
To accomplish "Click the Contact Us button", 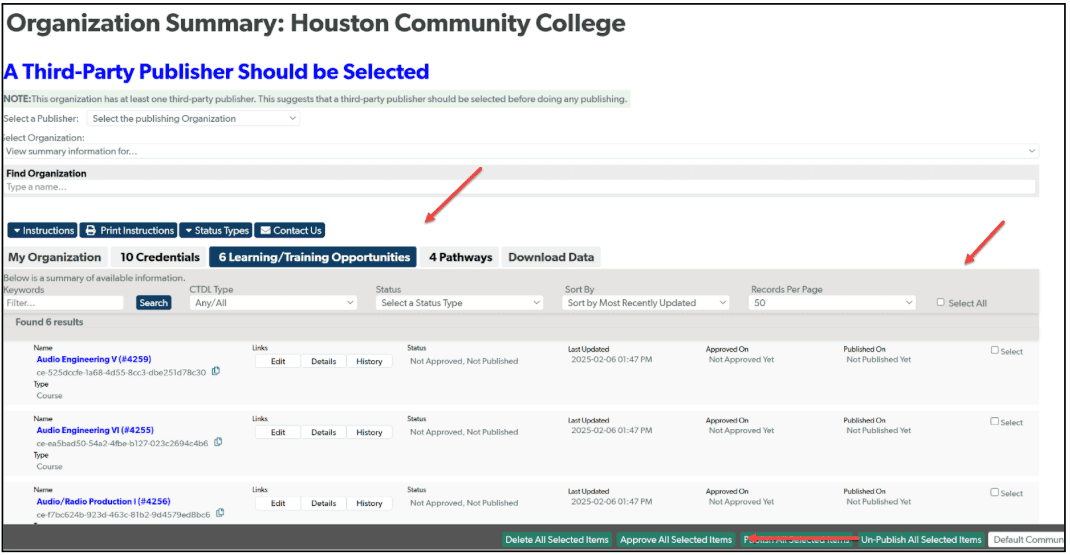I will [x=290, y=231].
